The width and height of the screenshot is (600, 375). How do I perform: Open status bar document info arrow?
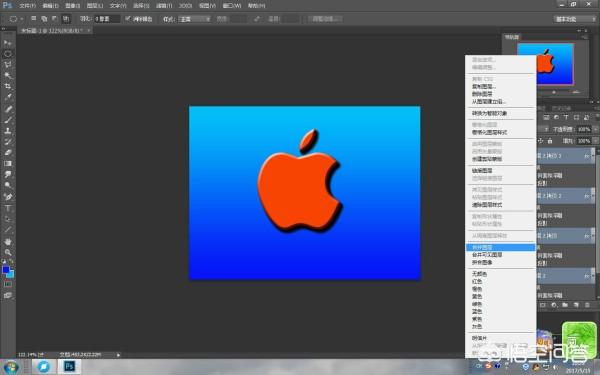click(118, 355)
